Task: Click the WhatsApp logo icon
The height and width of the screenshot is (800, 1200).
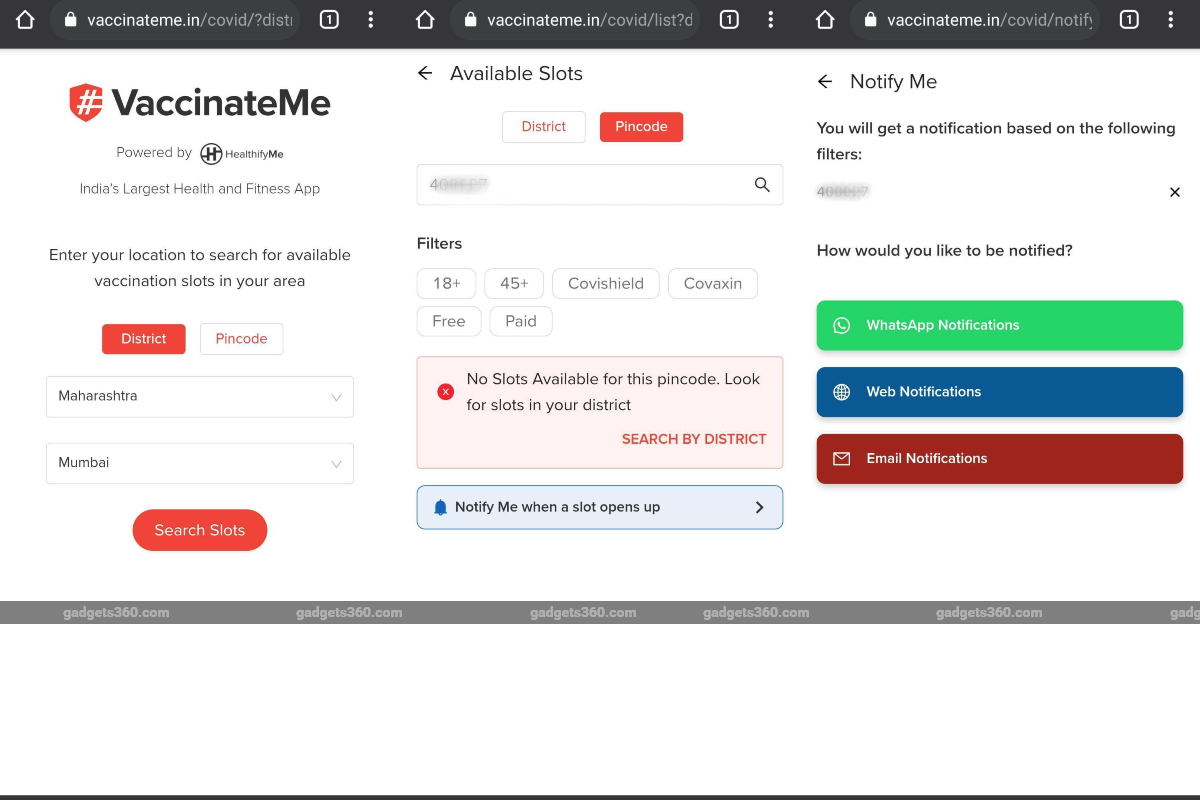Action: coord(842,325)
